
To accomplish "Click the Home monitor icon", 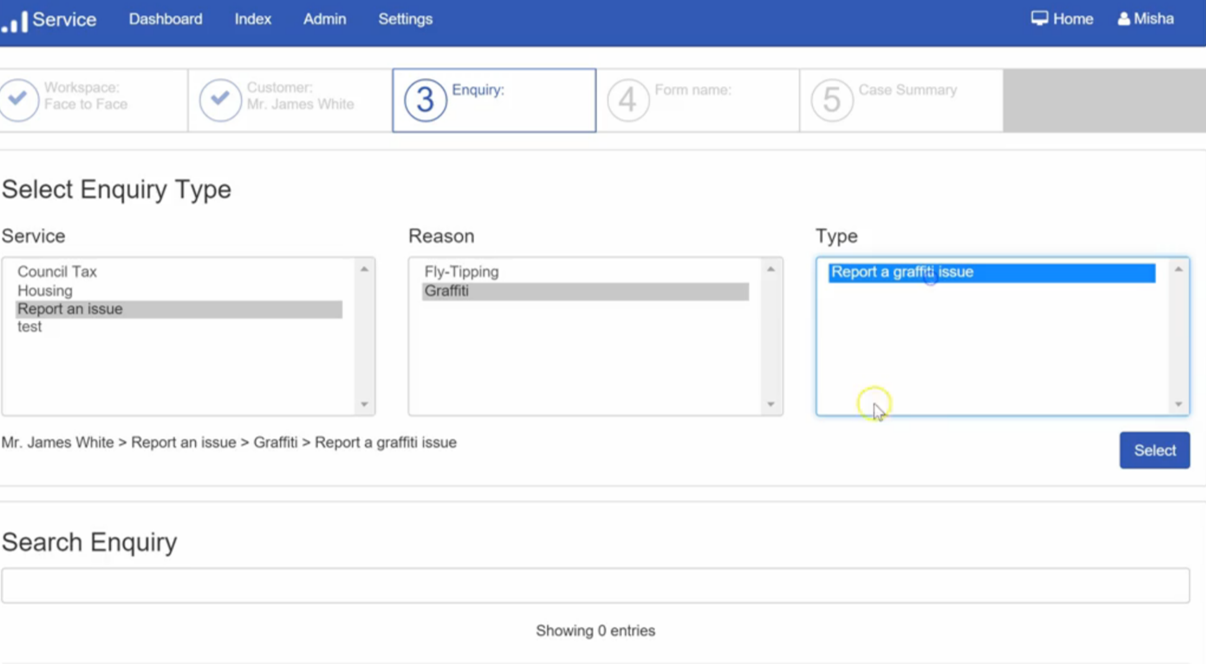I will 1040,19.
